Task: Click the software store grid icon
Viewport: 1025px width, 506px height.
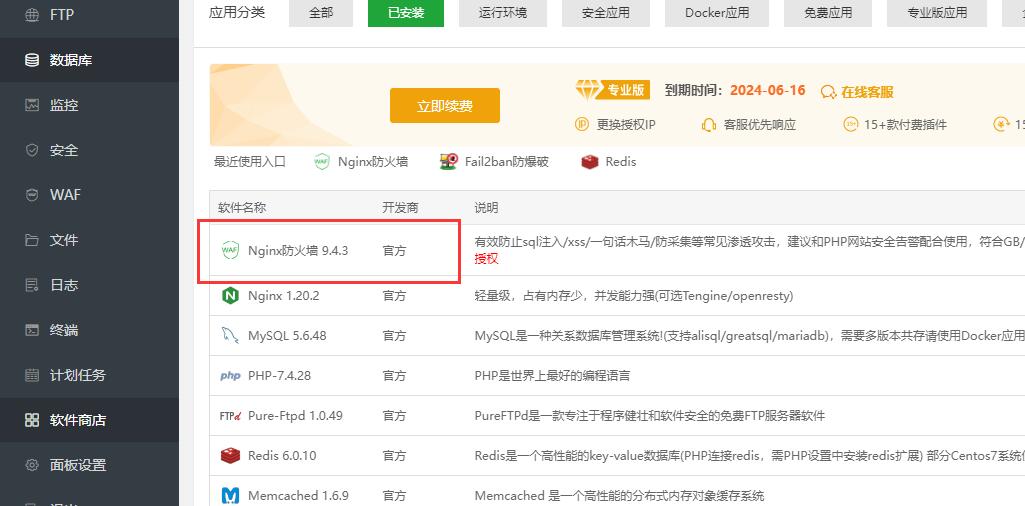Action: tap(31, 420)
